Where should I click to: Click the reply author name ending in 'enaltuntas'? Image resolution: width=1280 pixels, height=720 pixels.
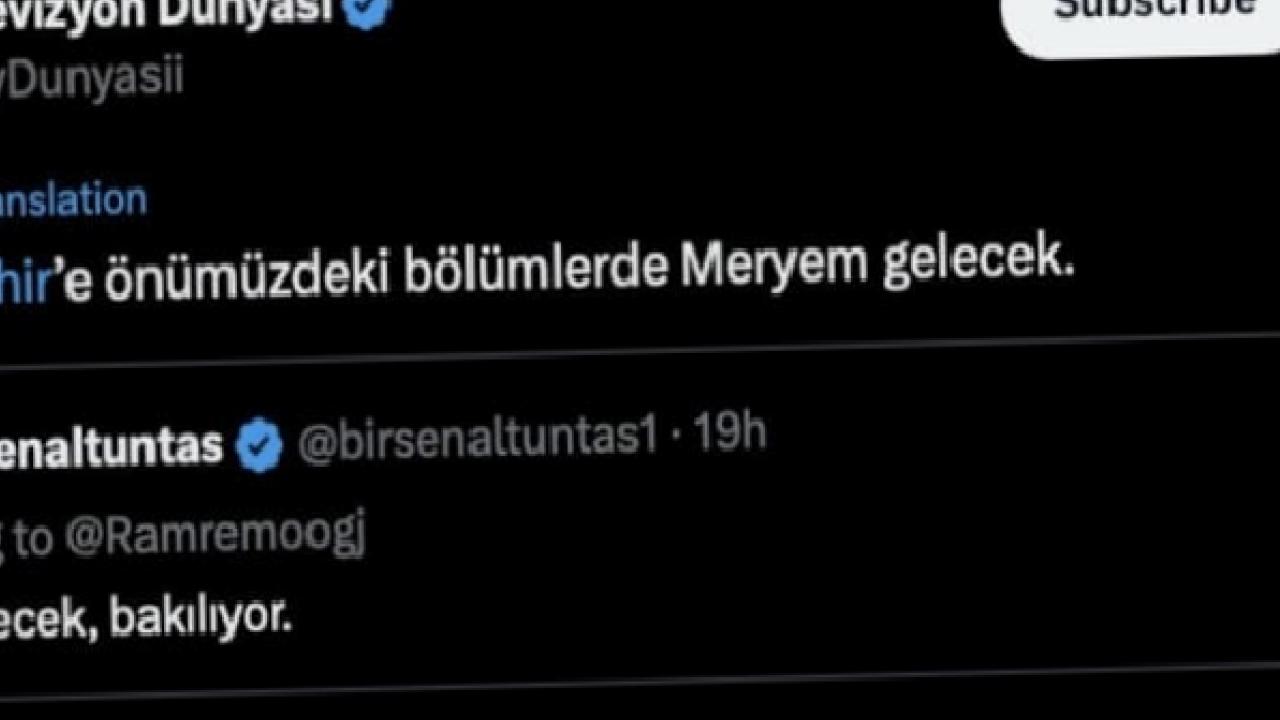pos(111,444)
